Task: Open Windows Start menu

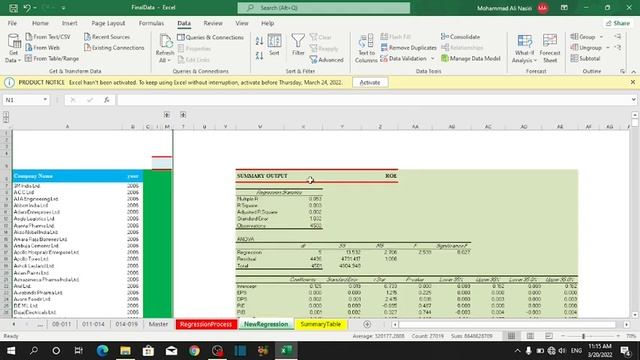Action: point(11,351)
